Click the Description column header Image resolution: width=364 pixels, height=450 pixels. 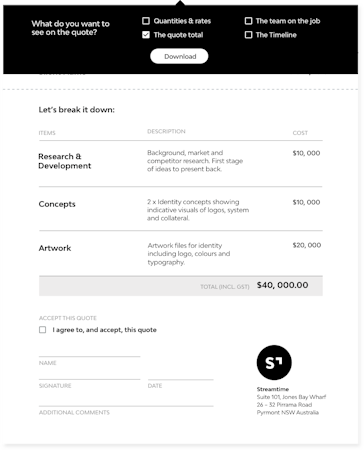166,131
